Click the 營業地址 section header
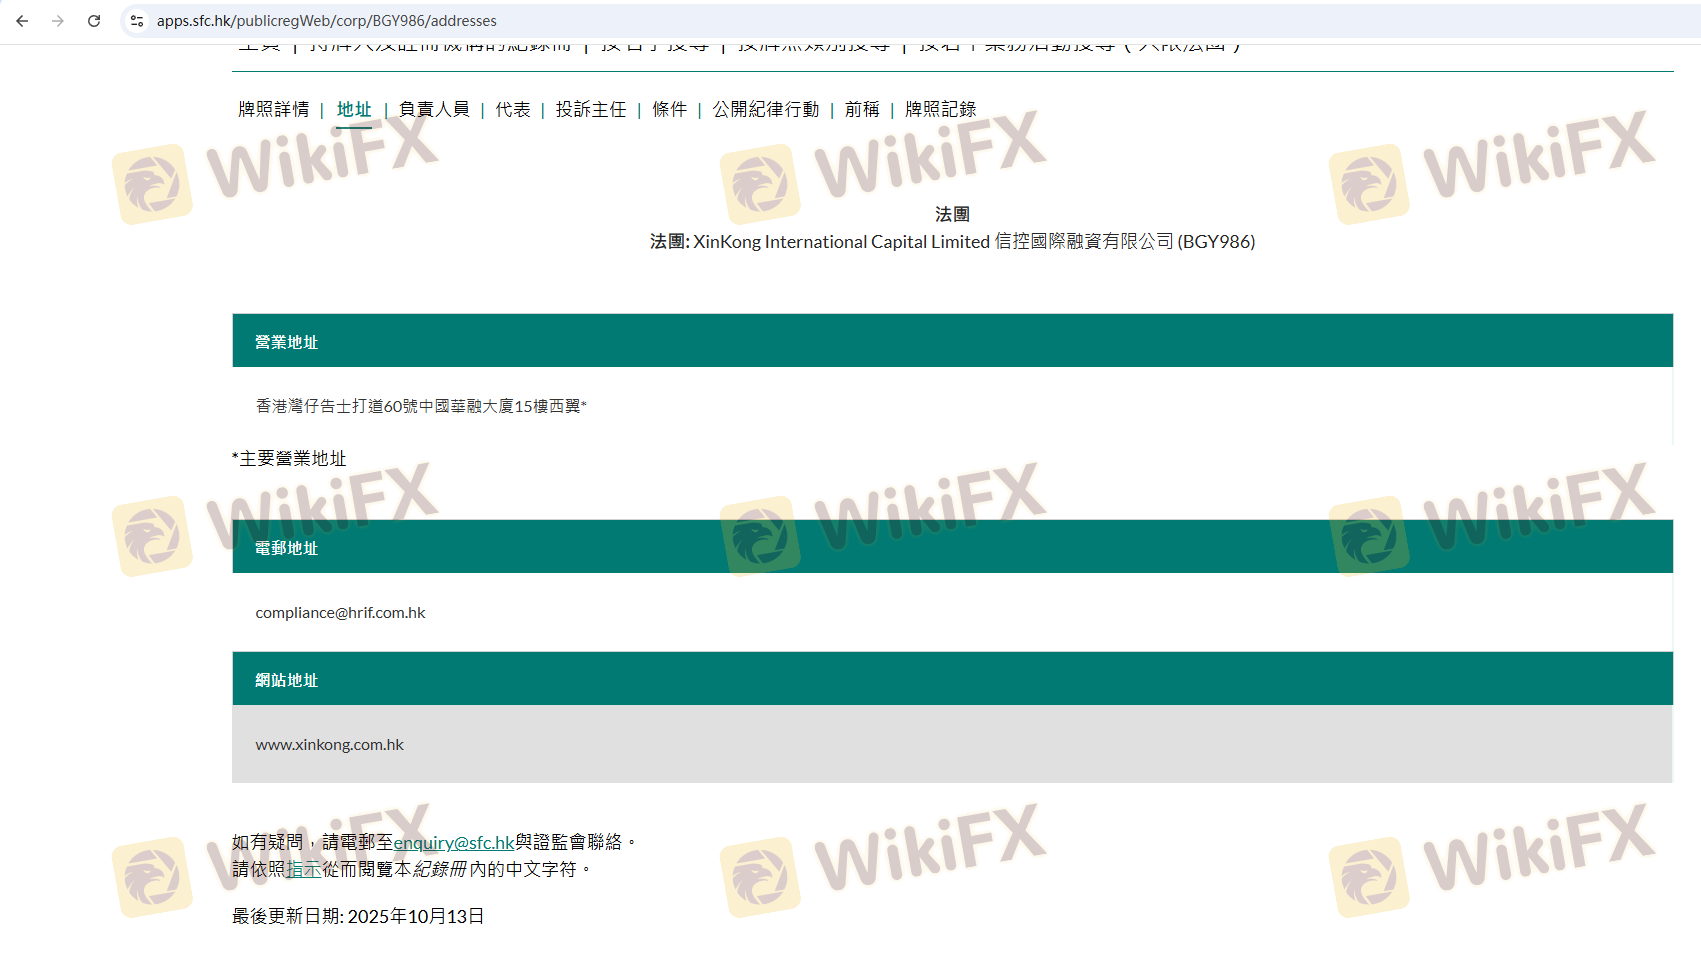The image size is (1701, 966). pyautogui.click(x=952, y=341)
